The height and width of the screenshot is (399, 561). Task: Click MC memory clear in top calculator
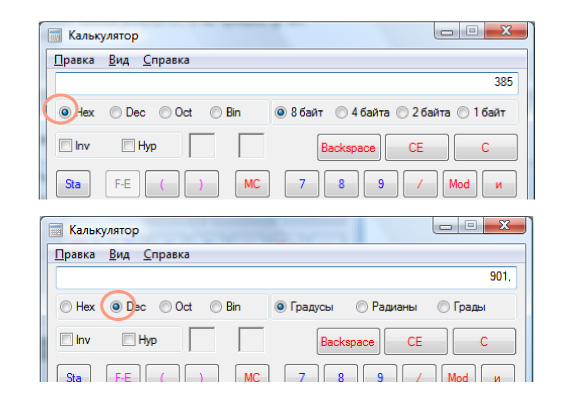[x=252, y=184]
